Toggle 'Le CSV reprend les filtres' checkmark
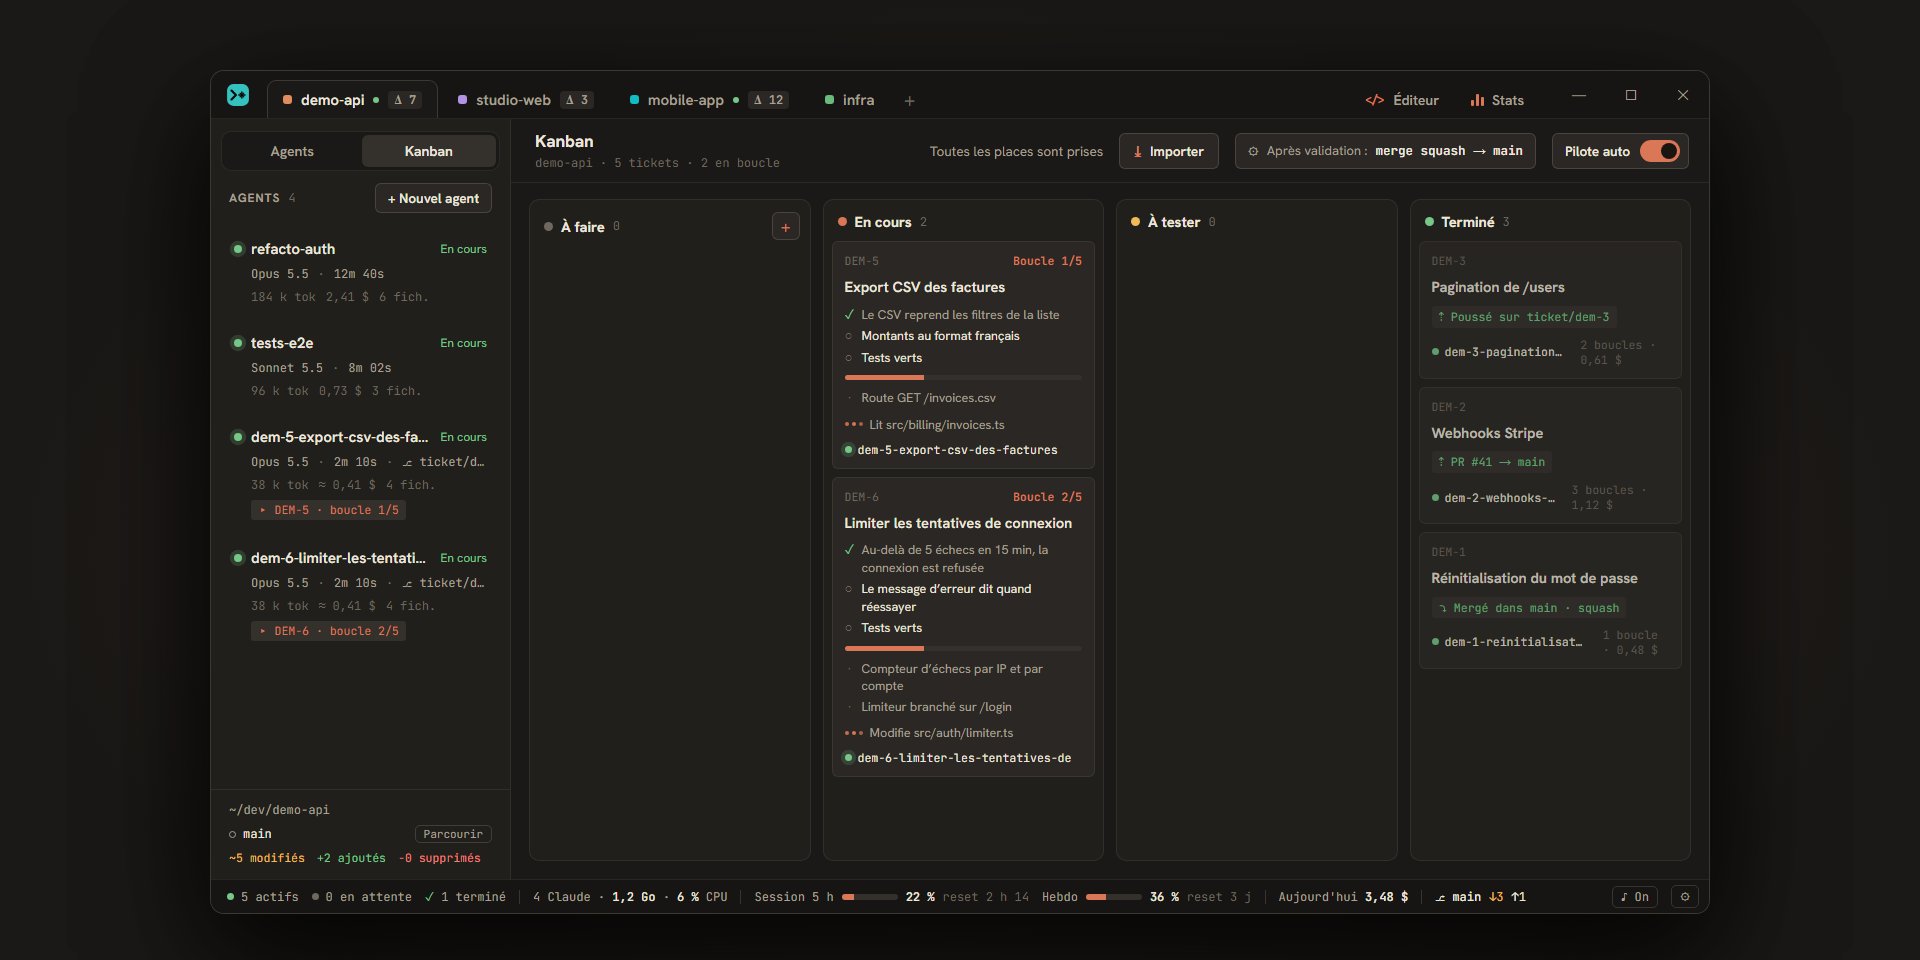Image resolution: width=1920 pixels, height=960 pixels. pyautogui.click(x=849, y=314)
